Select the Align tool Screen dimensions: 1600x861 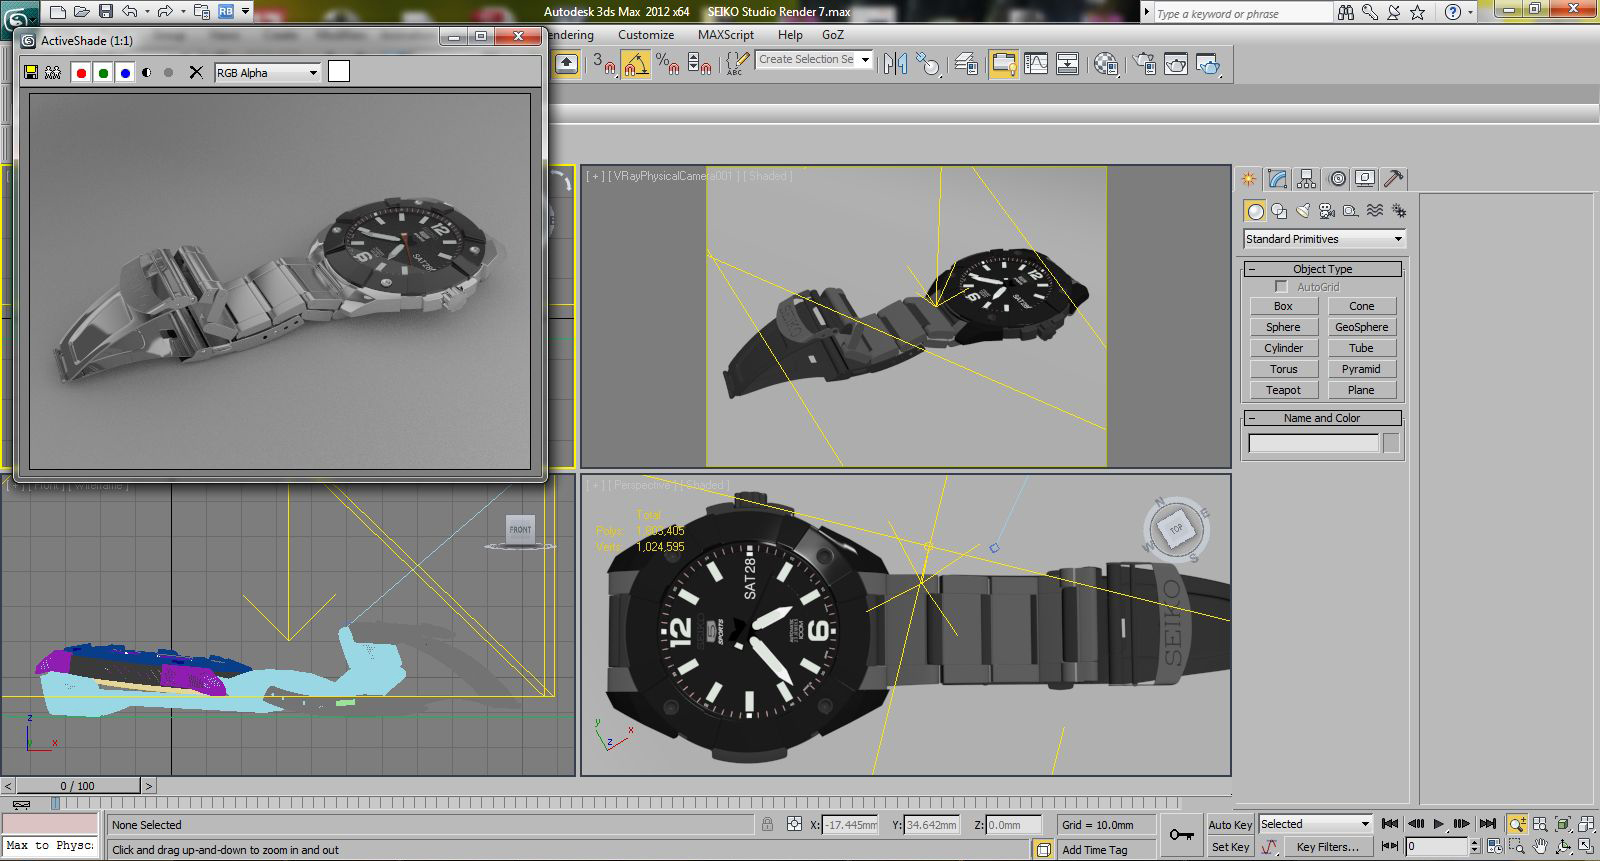coord(928,64)
